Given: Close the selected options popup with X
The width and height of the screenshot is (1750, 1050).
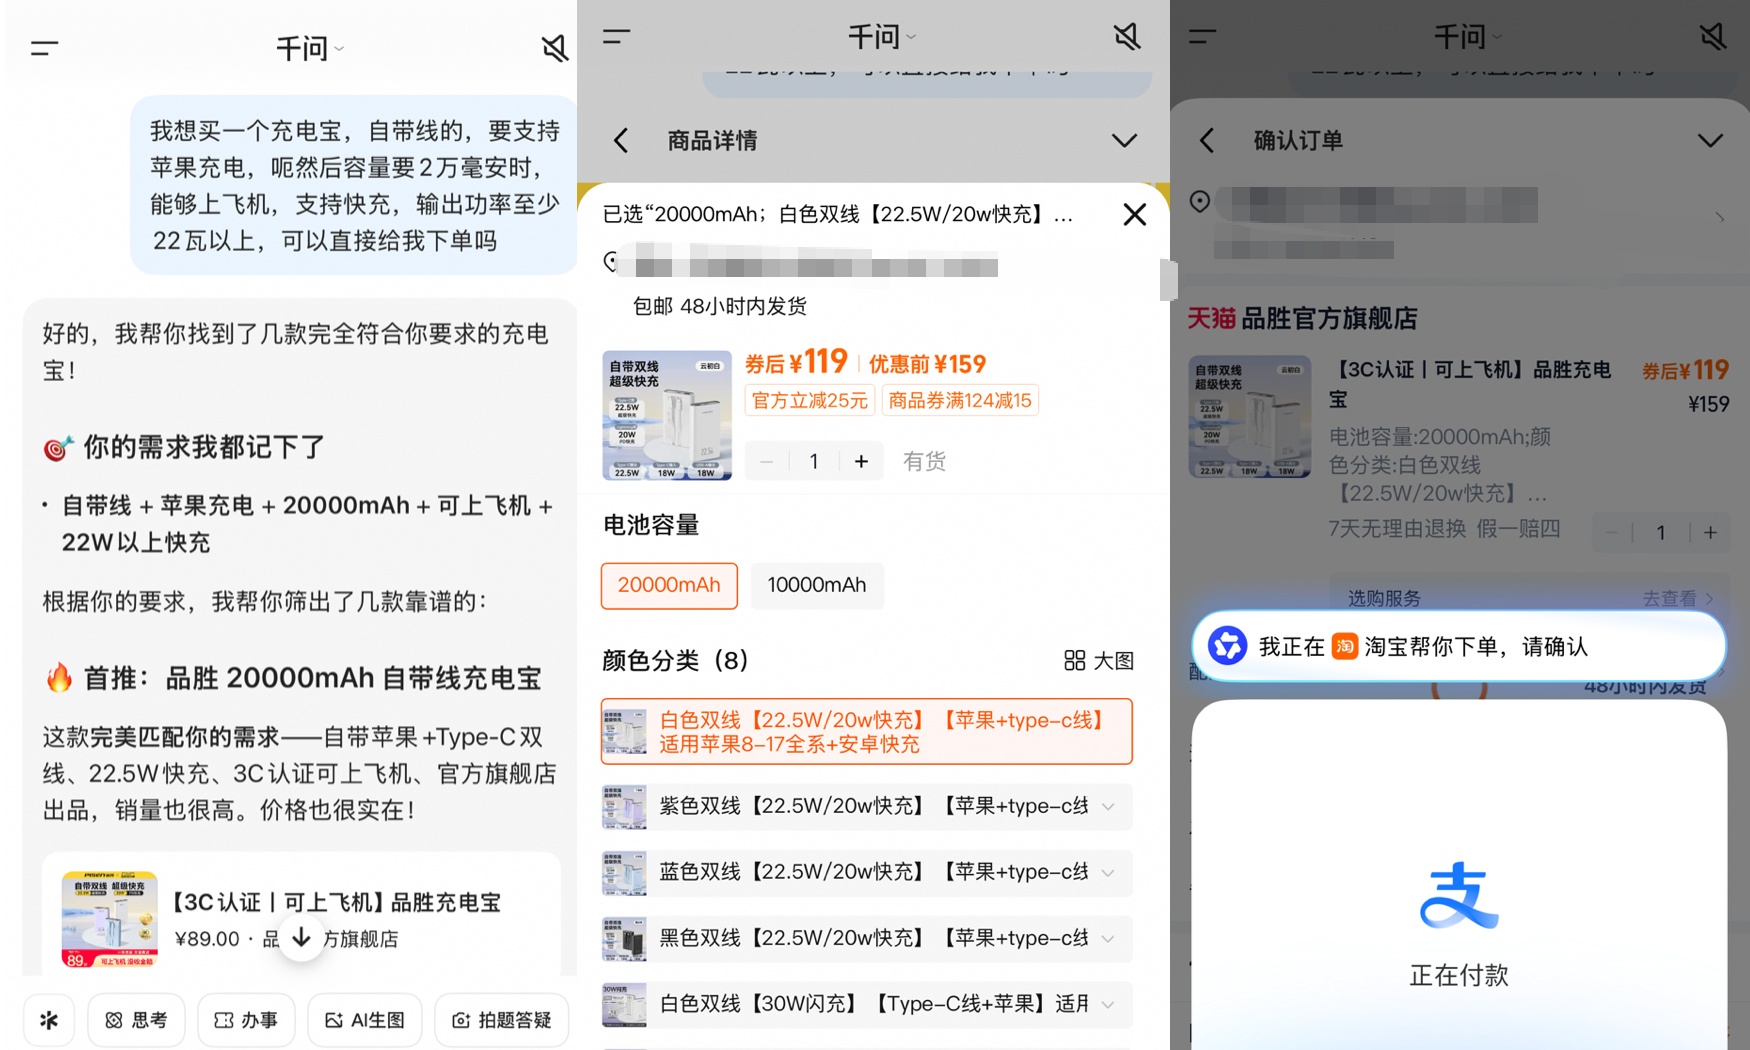Looking at the screenshot, I should pos(1134,214).
